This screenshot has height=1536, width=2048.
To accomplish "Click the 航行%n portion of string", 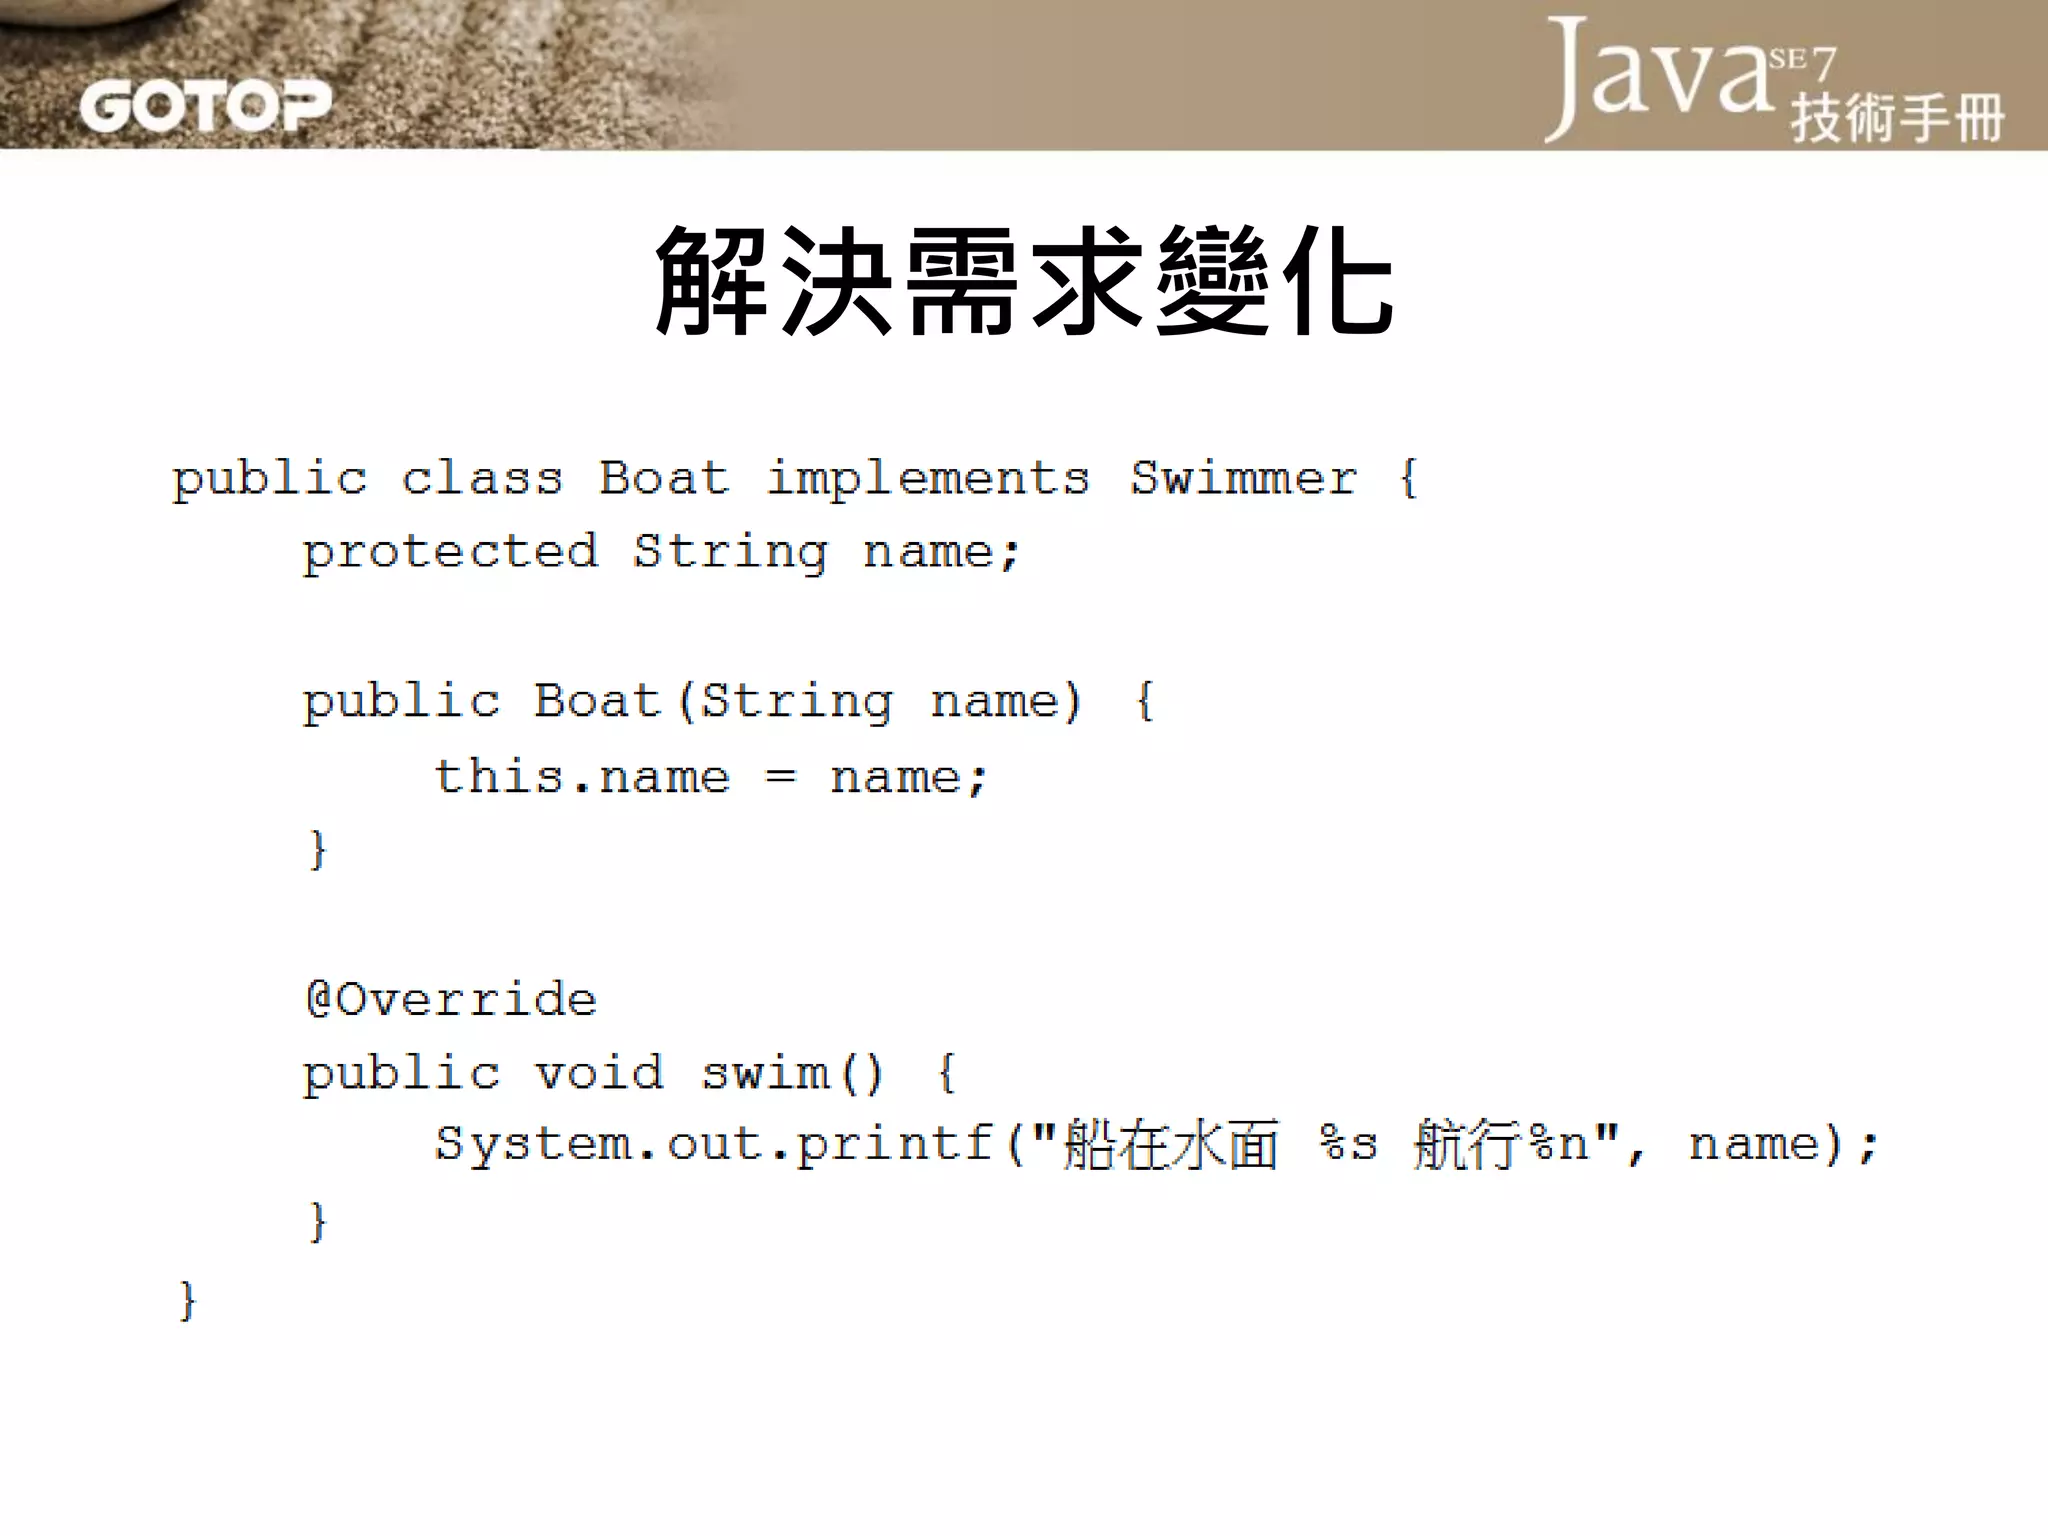I will point(1500,1145).
